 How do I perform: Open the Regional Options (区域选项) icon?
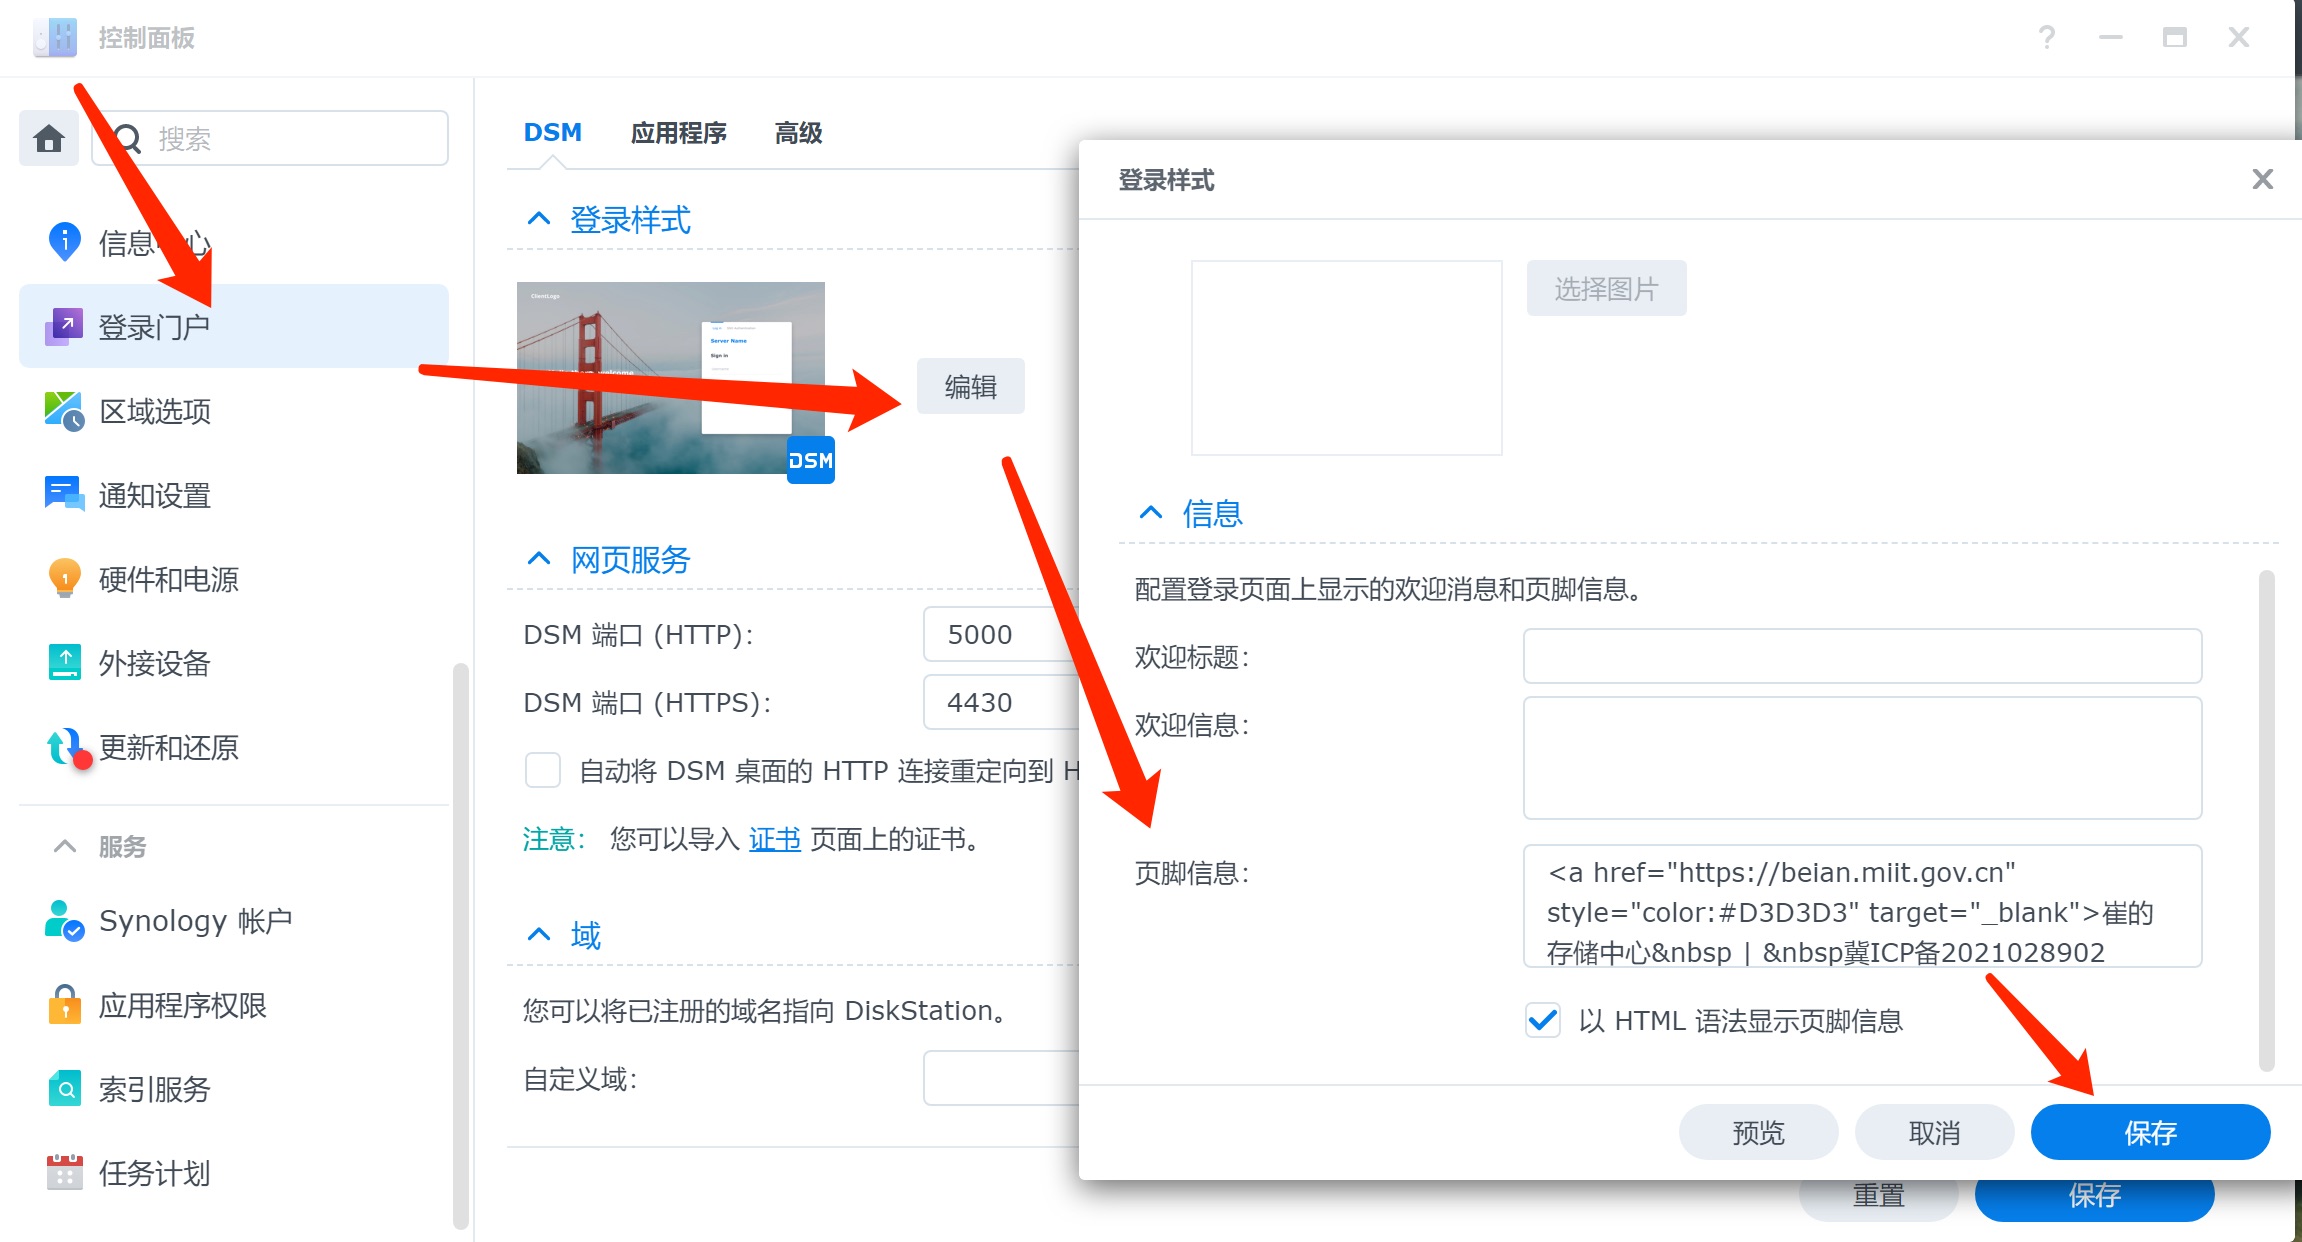(x=65, y=411)
